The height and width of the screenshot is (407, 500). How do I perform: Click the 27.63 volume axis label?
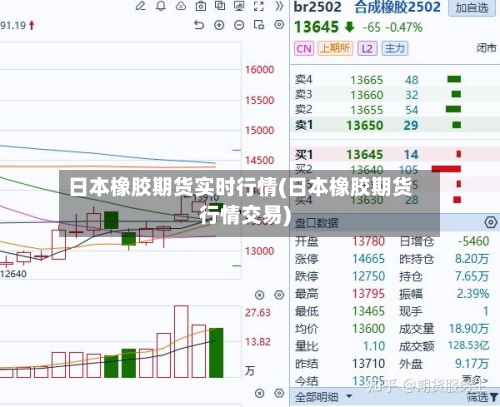(258, 313)
